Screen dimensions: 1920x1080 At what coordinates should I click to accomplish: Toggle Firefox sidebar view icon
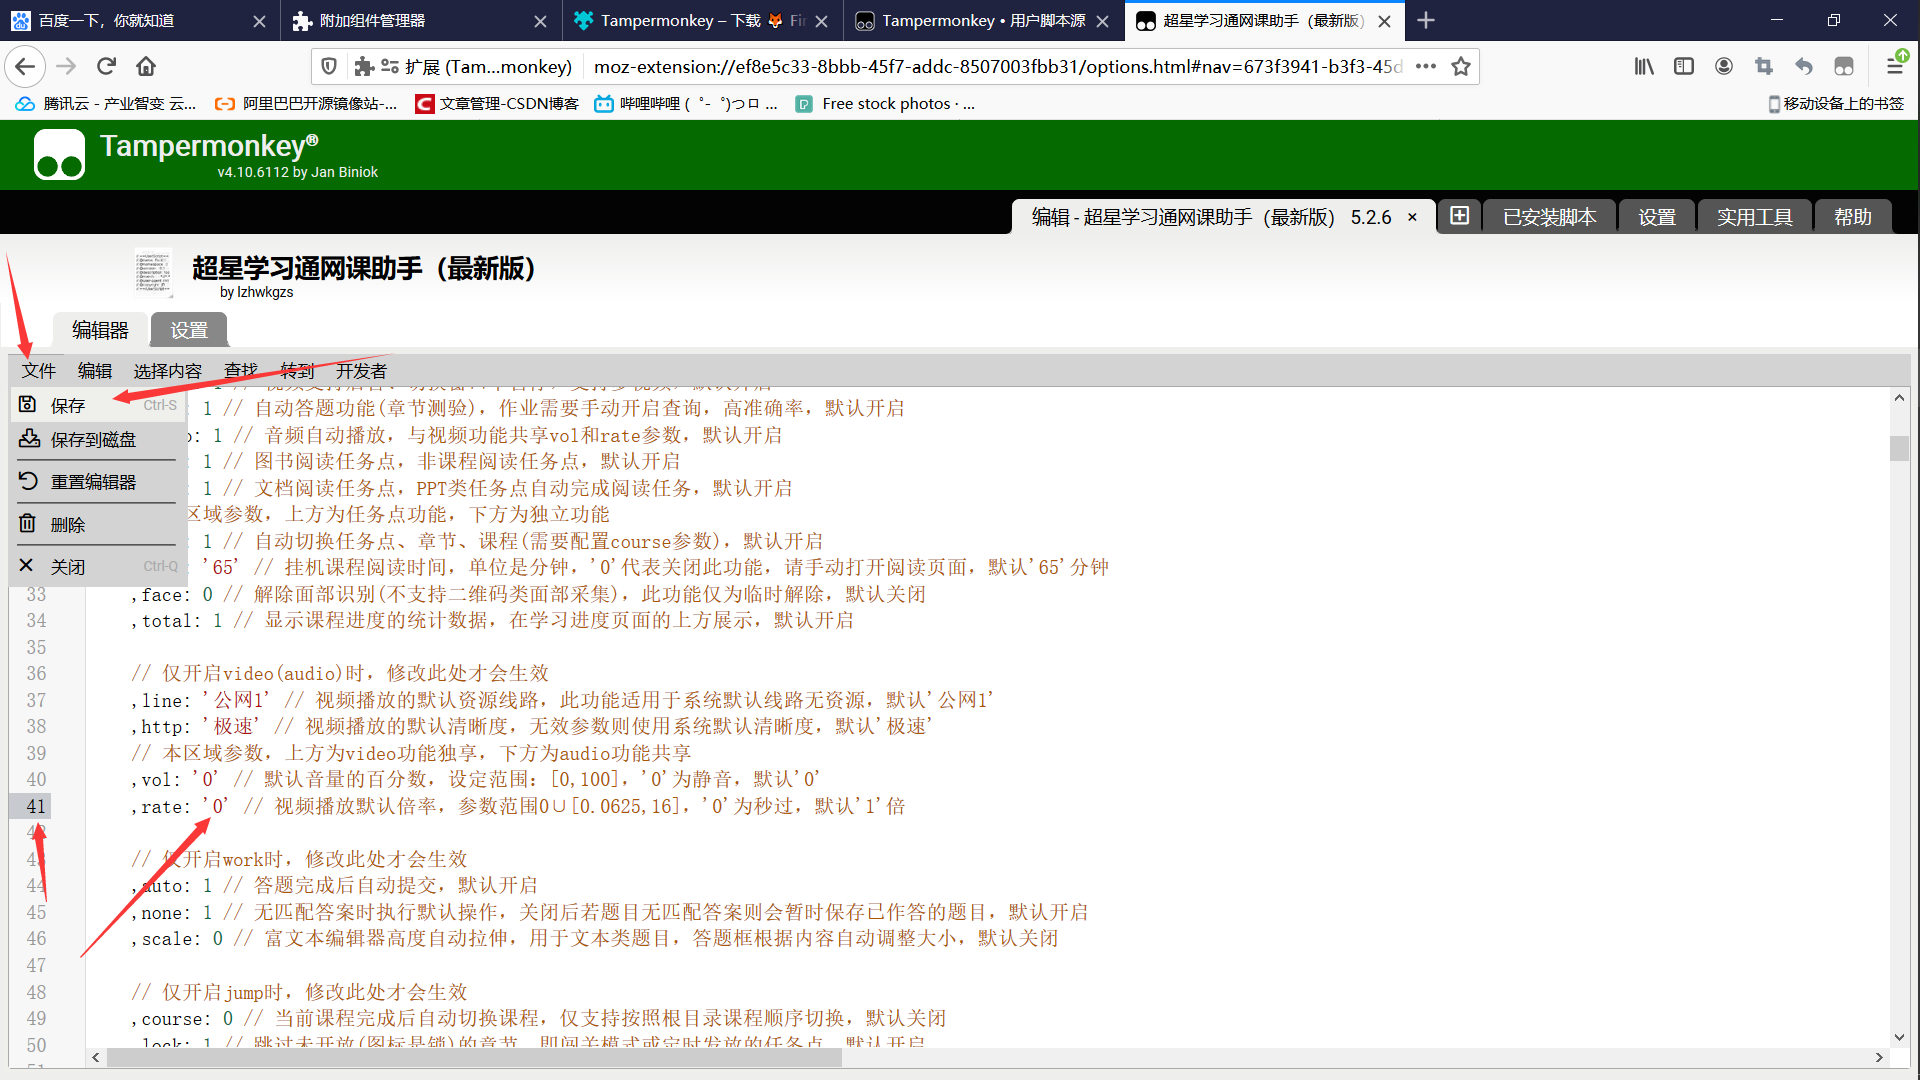pyautogui.click(x=1684, y=66)
